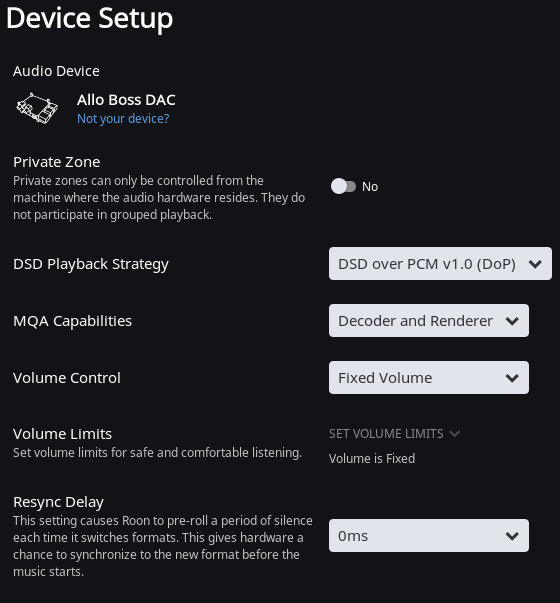Click the chevron beside SET VOLUME LIMITS
The height and width of the screenshot is (603, 560).
point(455,434)
